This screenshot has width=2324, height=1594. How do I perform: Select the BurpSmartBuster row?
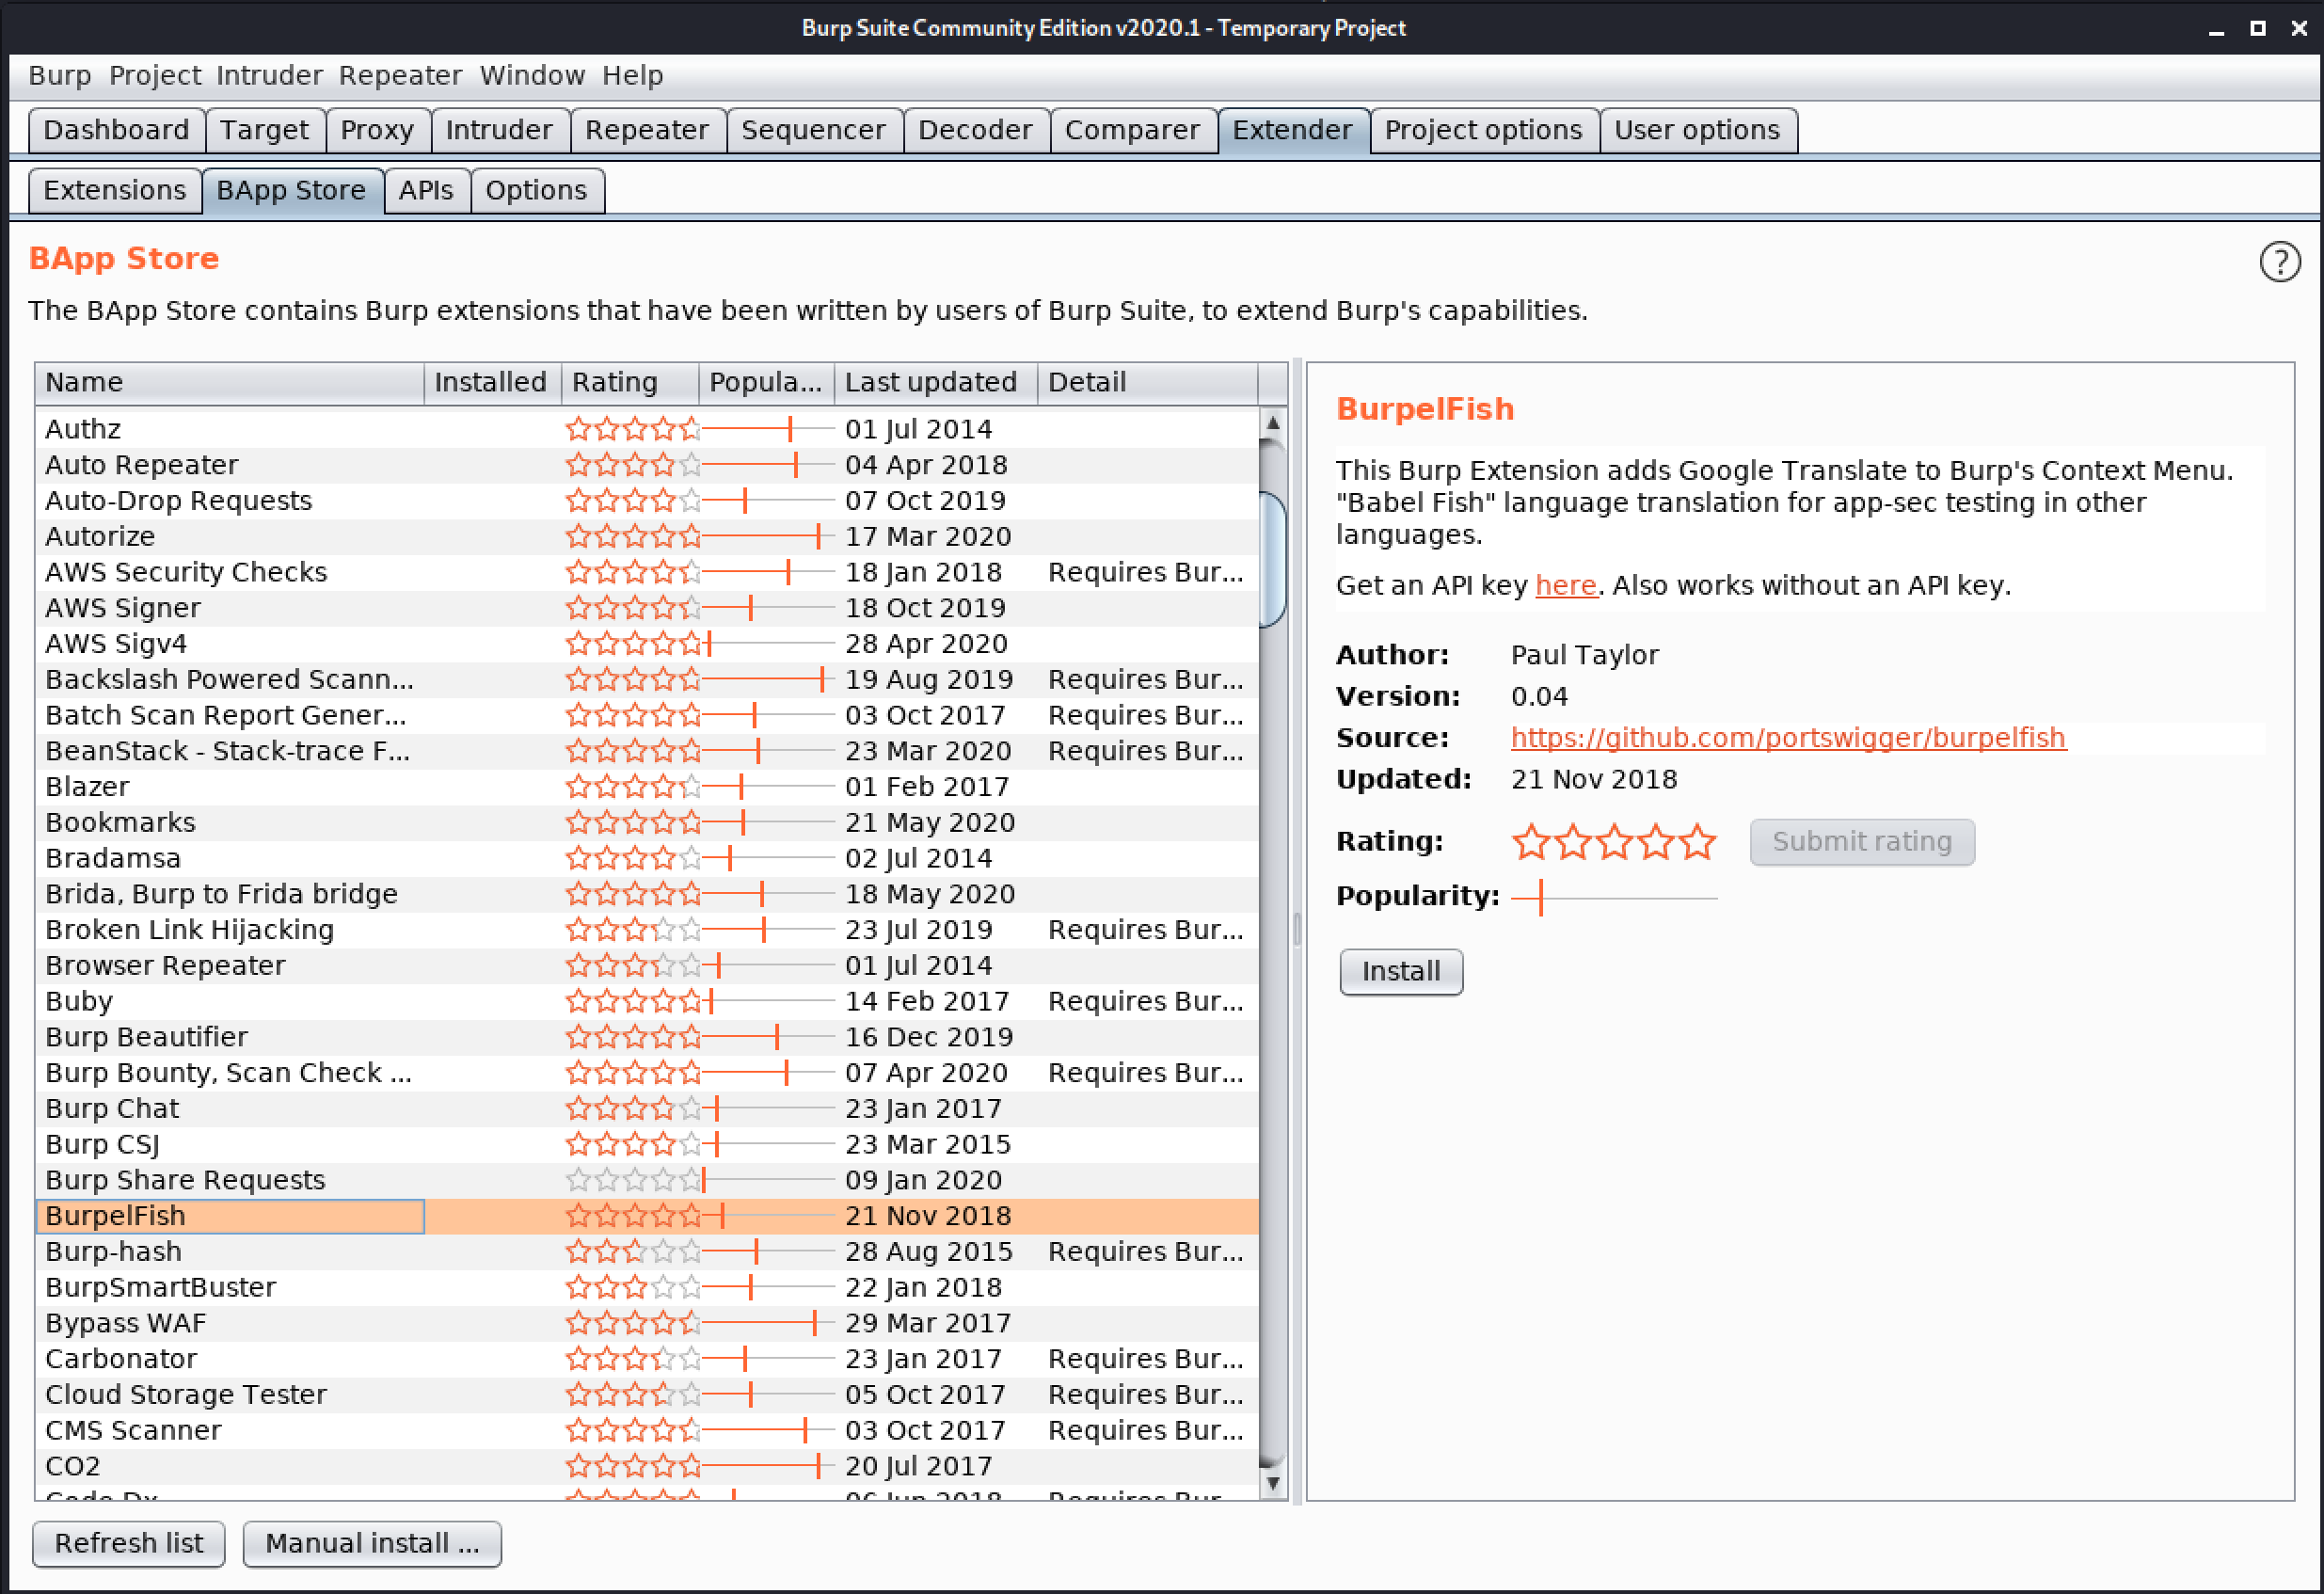(x=646, y=1287)
